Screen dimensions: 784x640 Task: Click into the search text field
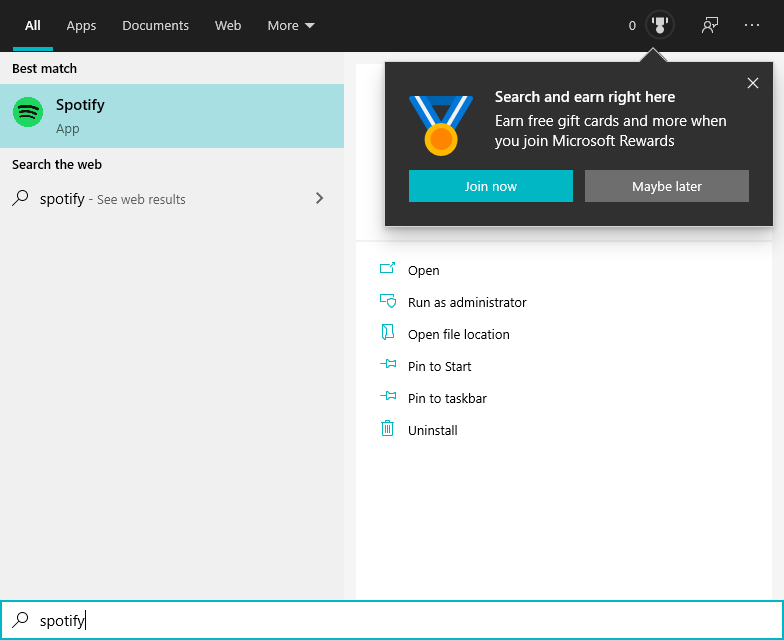(x=400, y=620)
